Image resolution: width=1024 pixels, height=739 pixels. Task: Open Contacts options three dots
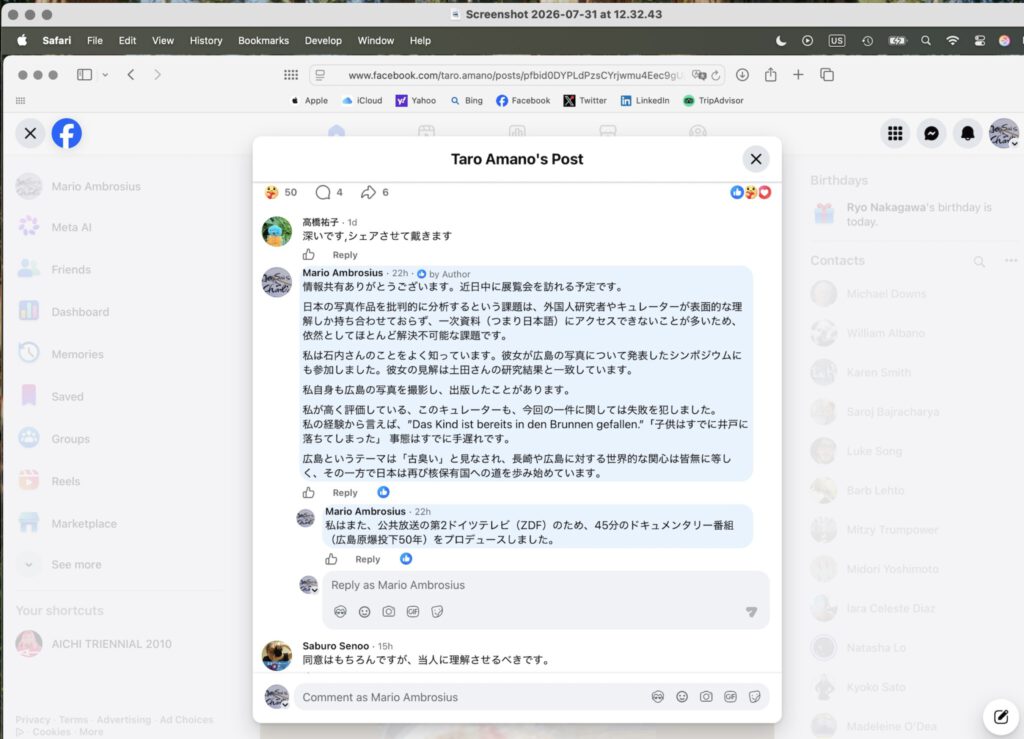[x=1010, y=260]
